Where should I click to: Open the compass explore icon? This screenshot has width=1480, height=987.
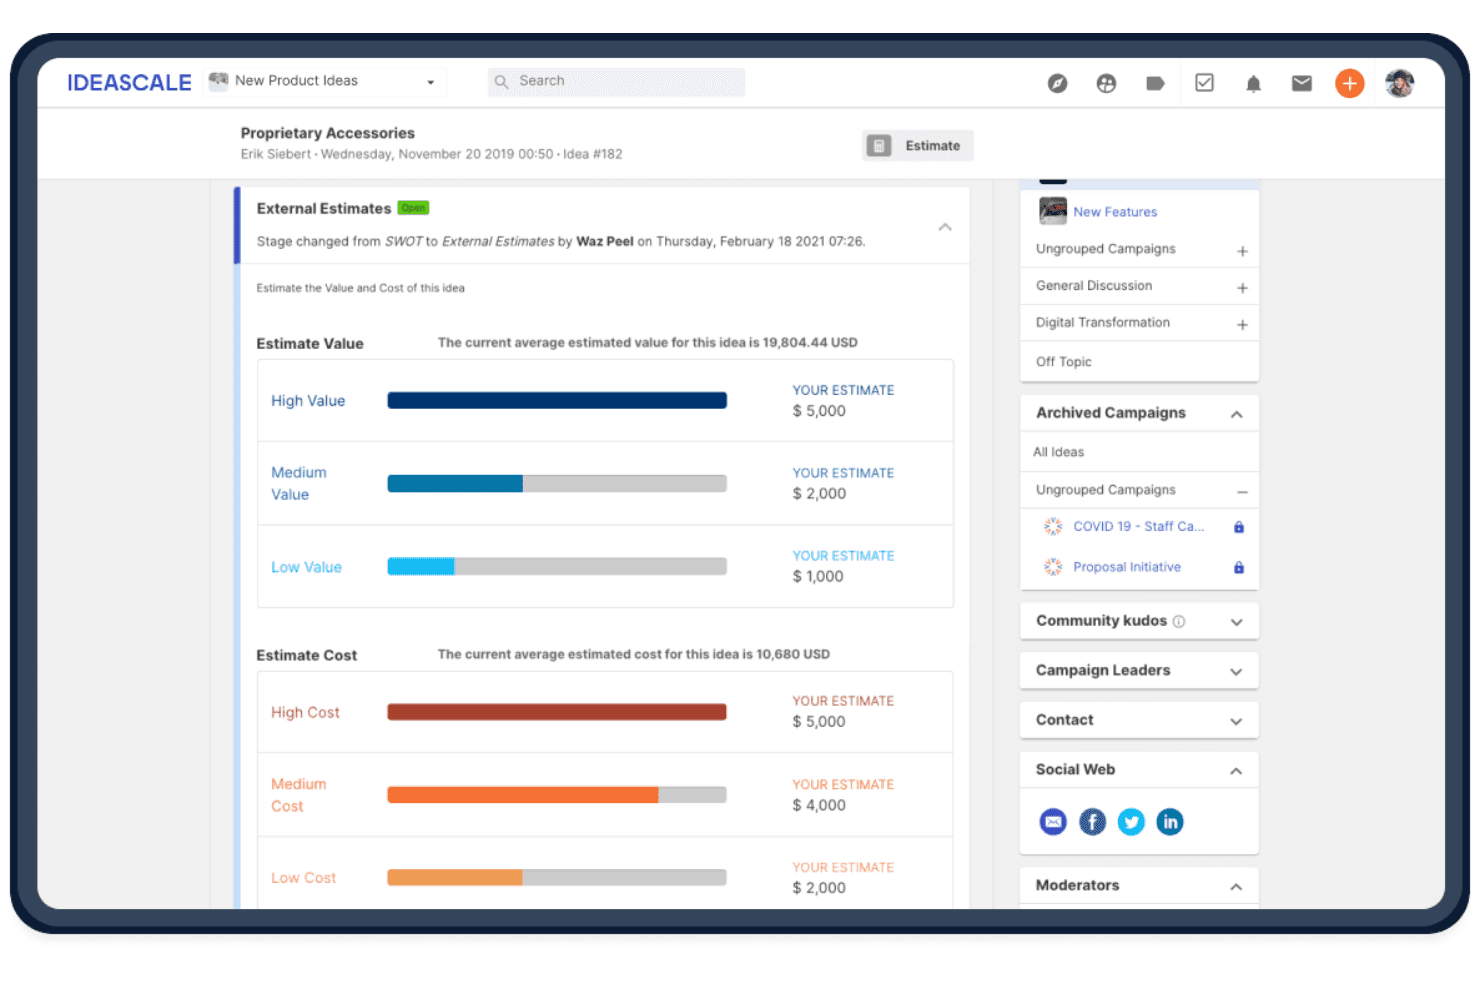point(1057,83)
